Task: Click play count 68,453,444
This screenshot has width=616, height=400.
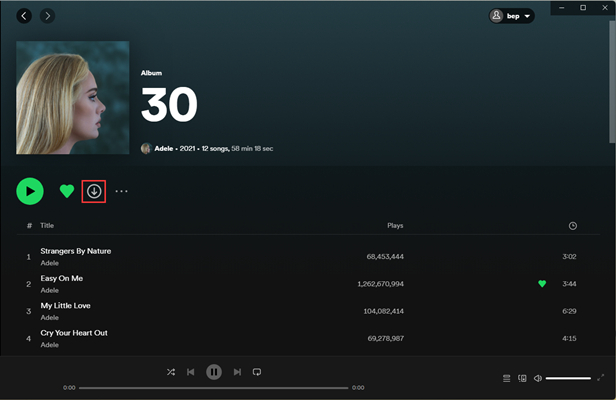Action: [x=385, y=257]
